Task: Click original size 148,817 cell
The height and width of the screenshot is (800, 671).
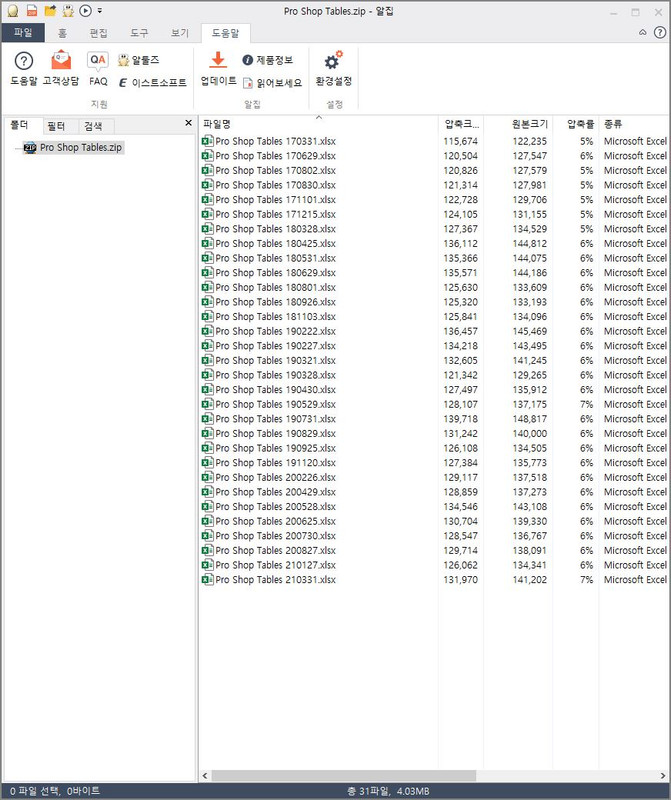Action: pos(530,419)
